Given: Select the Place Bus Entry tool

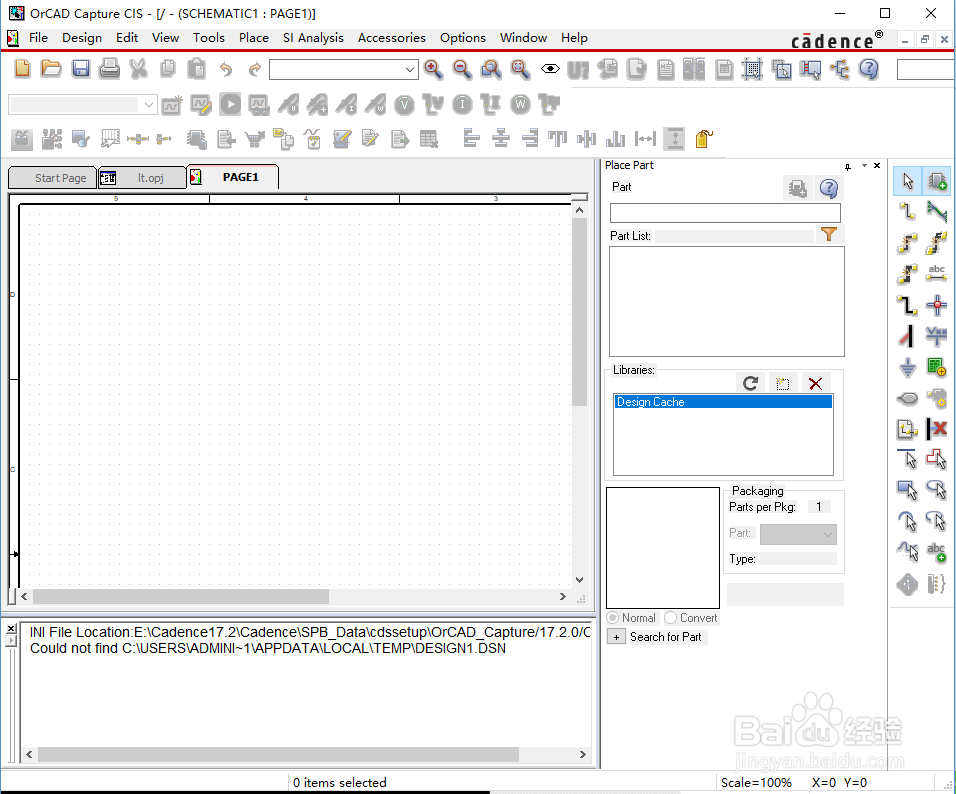Looking at the screenshot, I should [907, 335].
